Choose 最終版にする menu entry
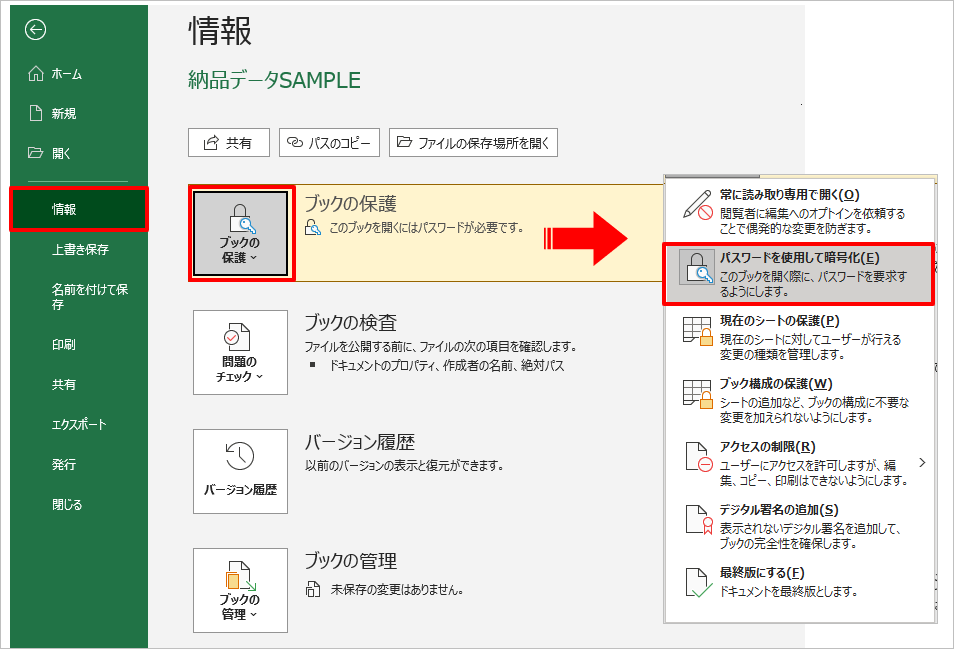 [799, 582]
